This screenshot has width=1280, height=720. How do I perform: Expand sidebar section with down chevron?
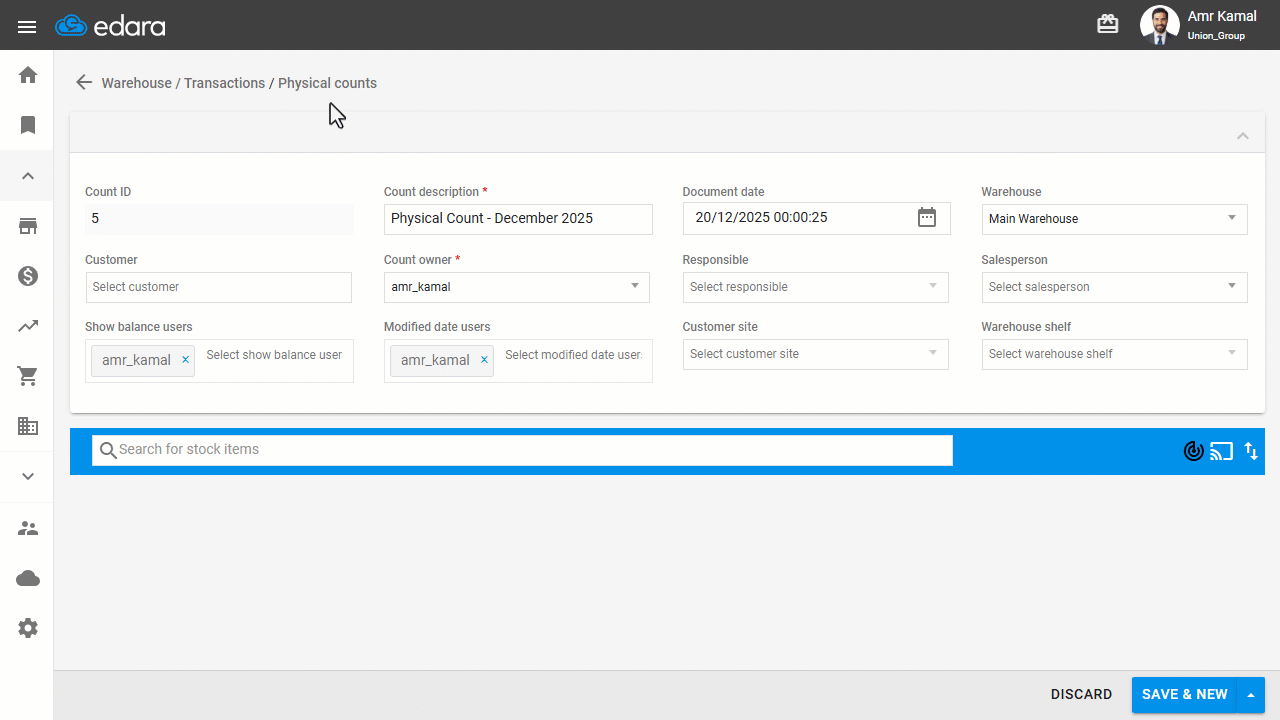(28, 476)
